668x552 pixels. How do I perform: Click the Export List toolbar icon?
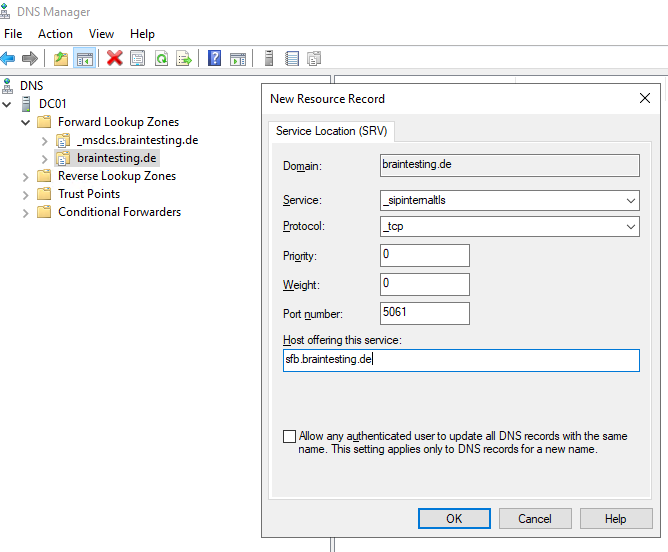coord(184,59)
